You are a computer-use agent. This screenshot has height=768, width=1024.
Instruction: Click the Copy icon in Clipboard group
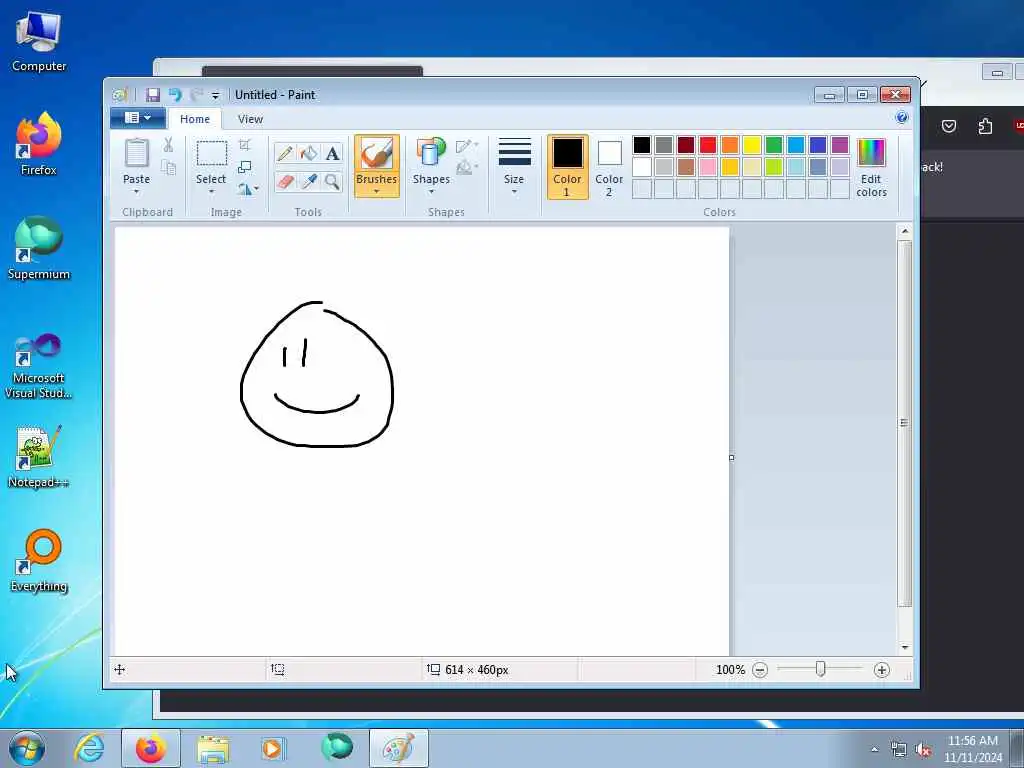168,168
